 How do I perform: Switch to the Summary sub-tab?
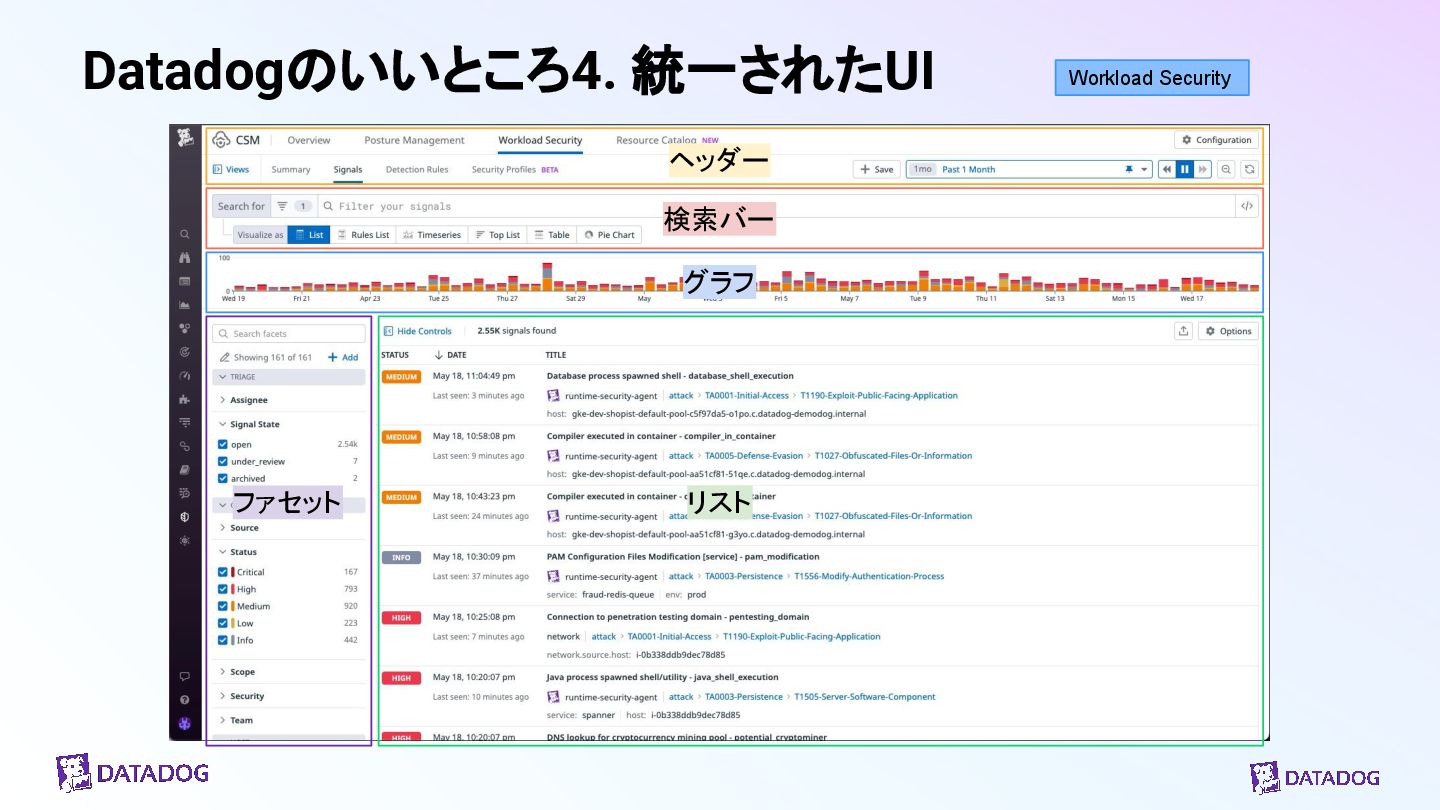(291, 169)
